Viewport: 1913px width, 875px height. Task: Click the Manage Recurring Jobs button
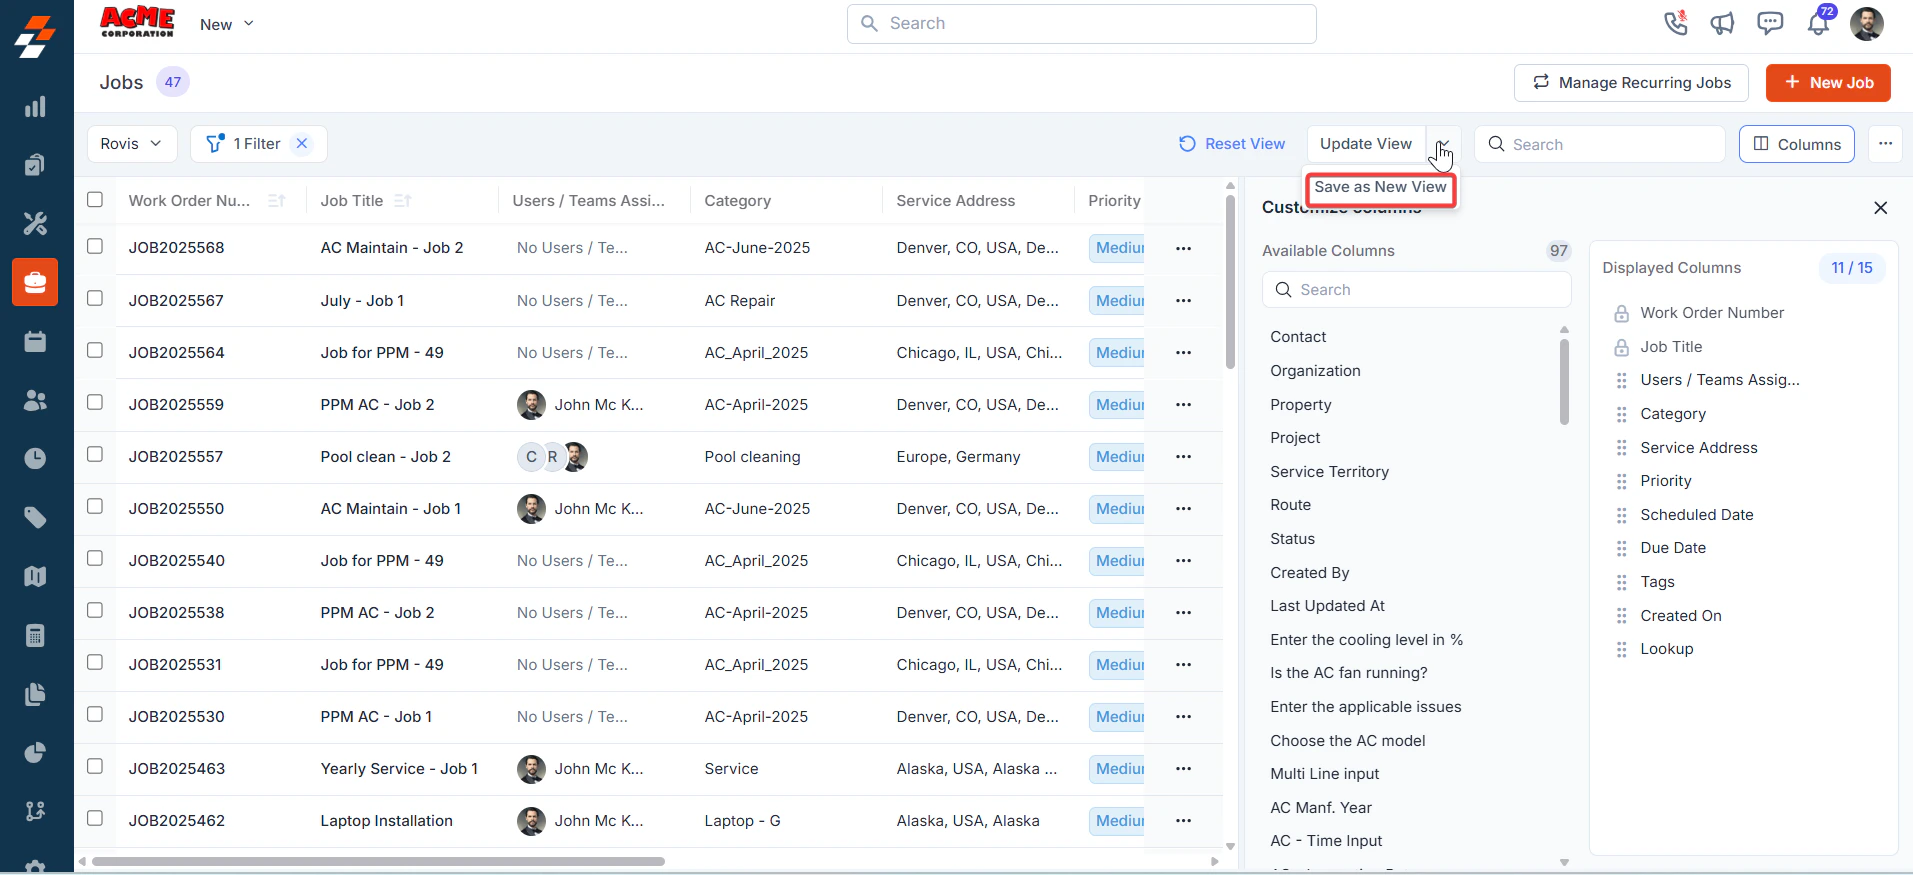pos(1631,82)
